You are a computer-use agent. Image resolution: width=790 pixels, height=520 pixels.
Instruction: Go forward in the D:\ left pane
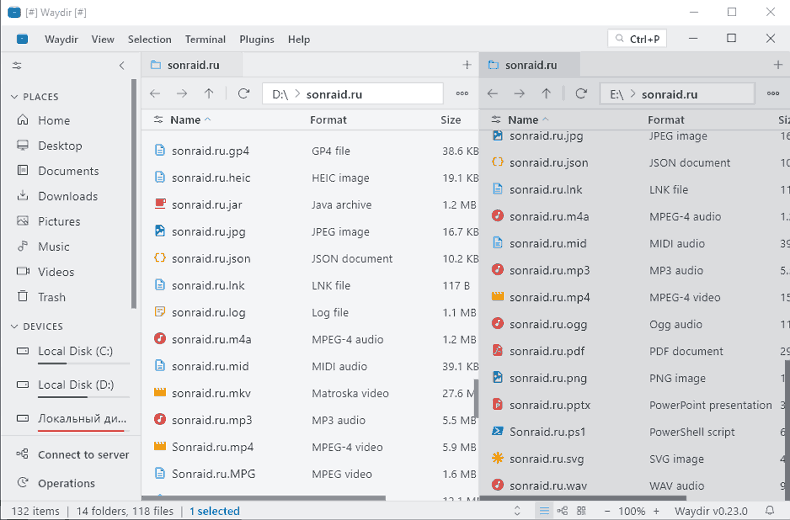(x=182, y=93)
